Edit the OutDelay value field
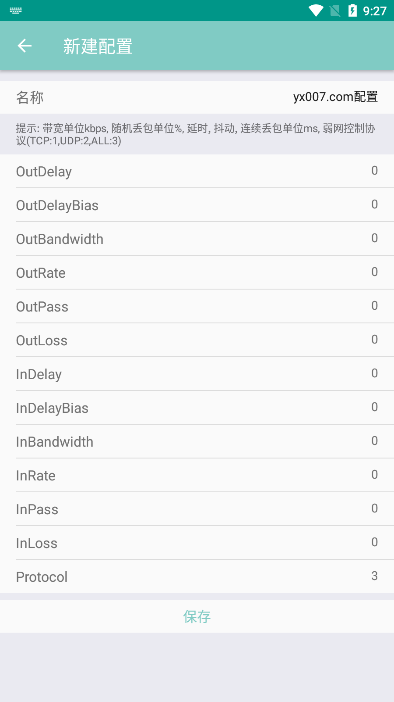The width and height of the screenshot is (394, 702). 374,171
